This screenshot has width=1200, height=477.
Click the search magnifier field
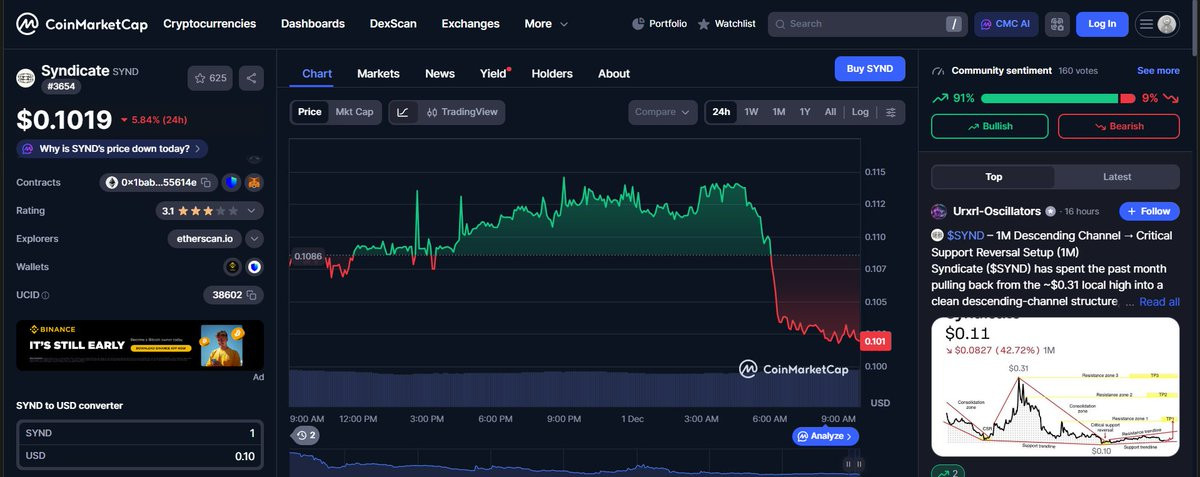[868, 24]
